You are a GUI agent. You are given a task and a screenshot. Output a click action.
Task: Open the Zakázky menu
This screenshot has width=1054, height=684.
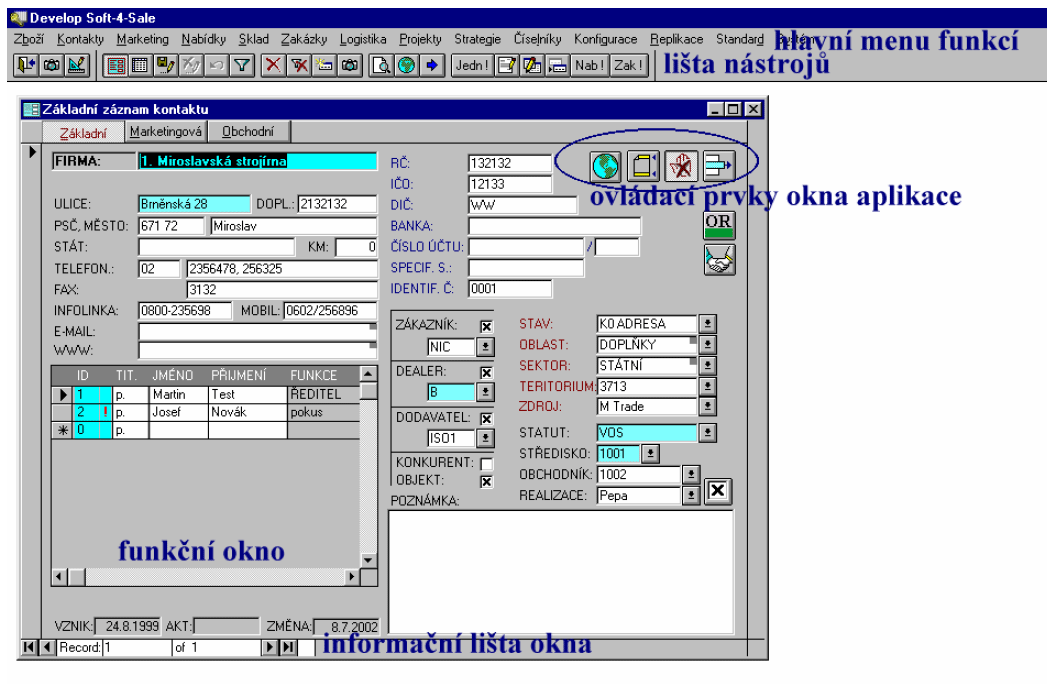[x=304, y=40]
